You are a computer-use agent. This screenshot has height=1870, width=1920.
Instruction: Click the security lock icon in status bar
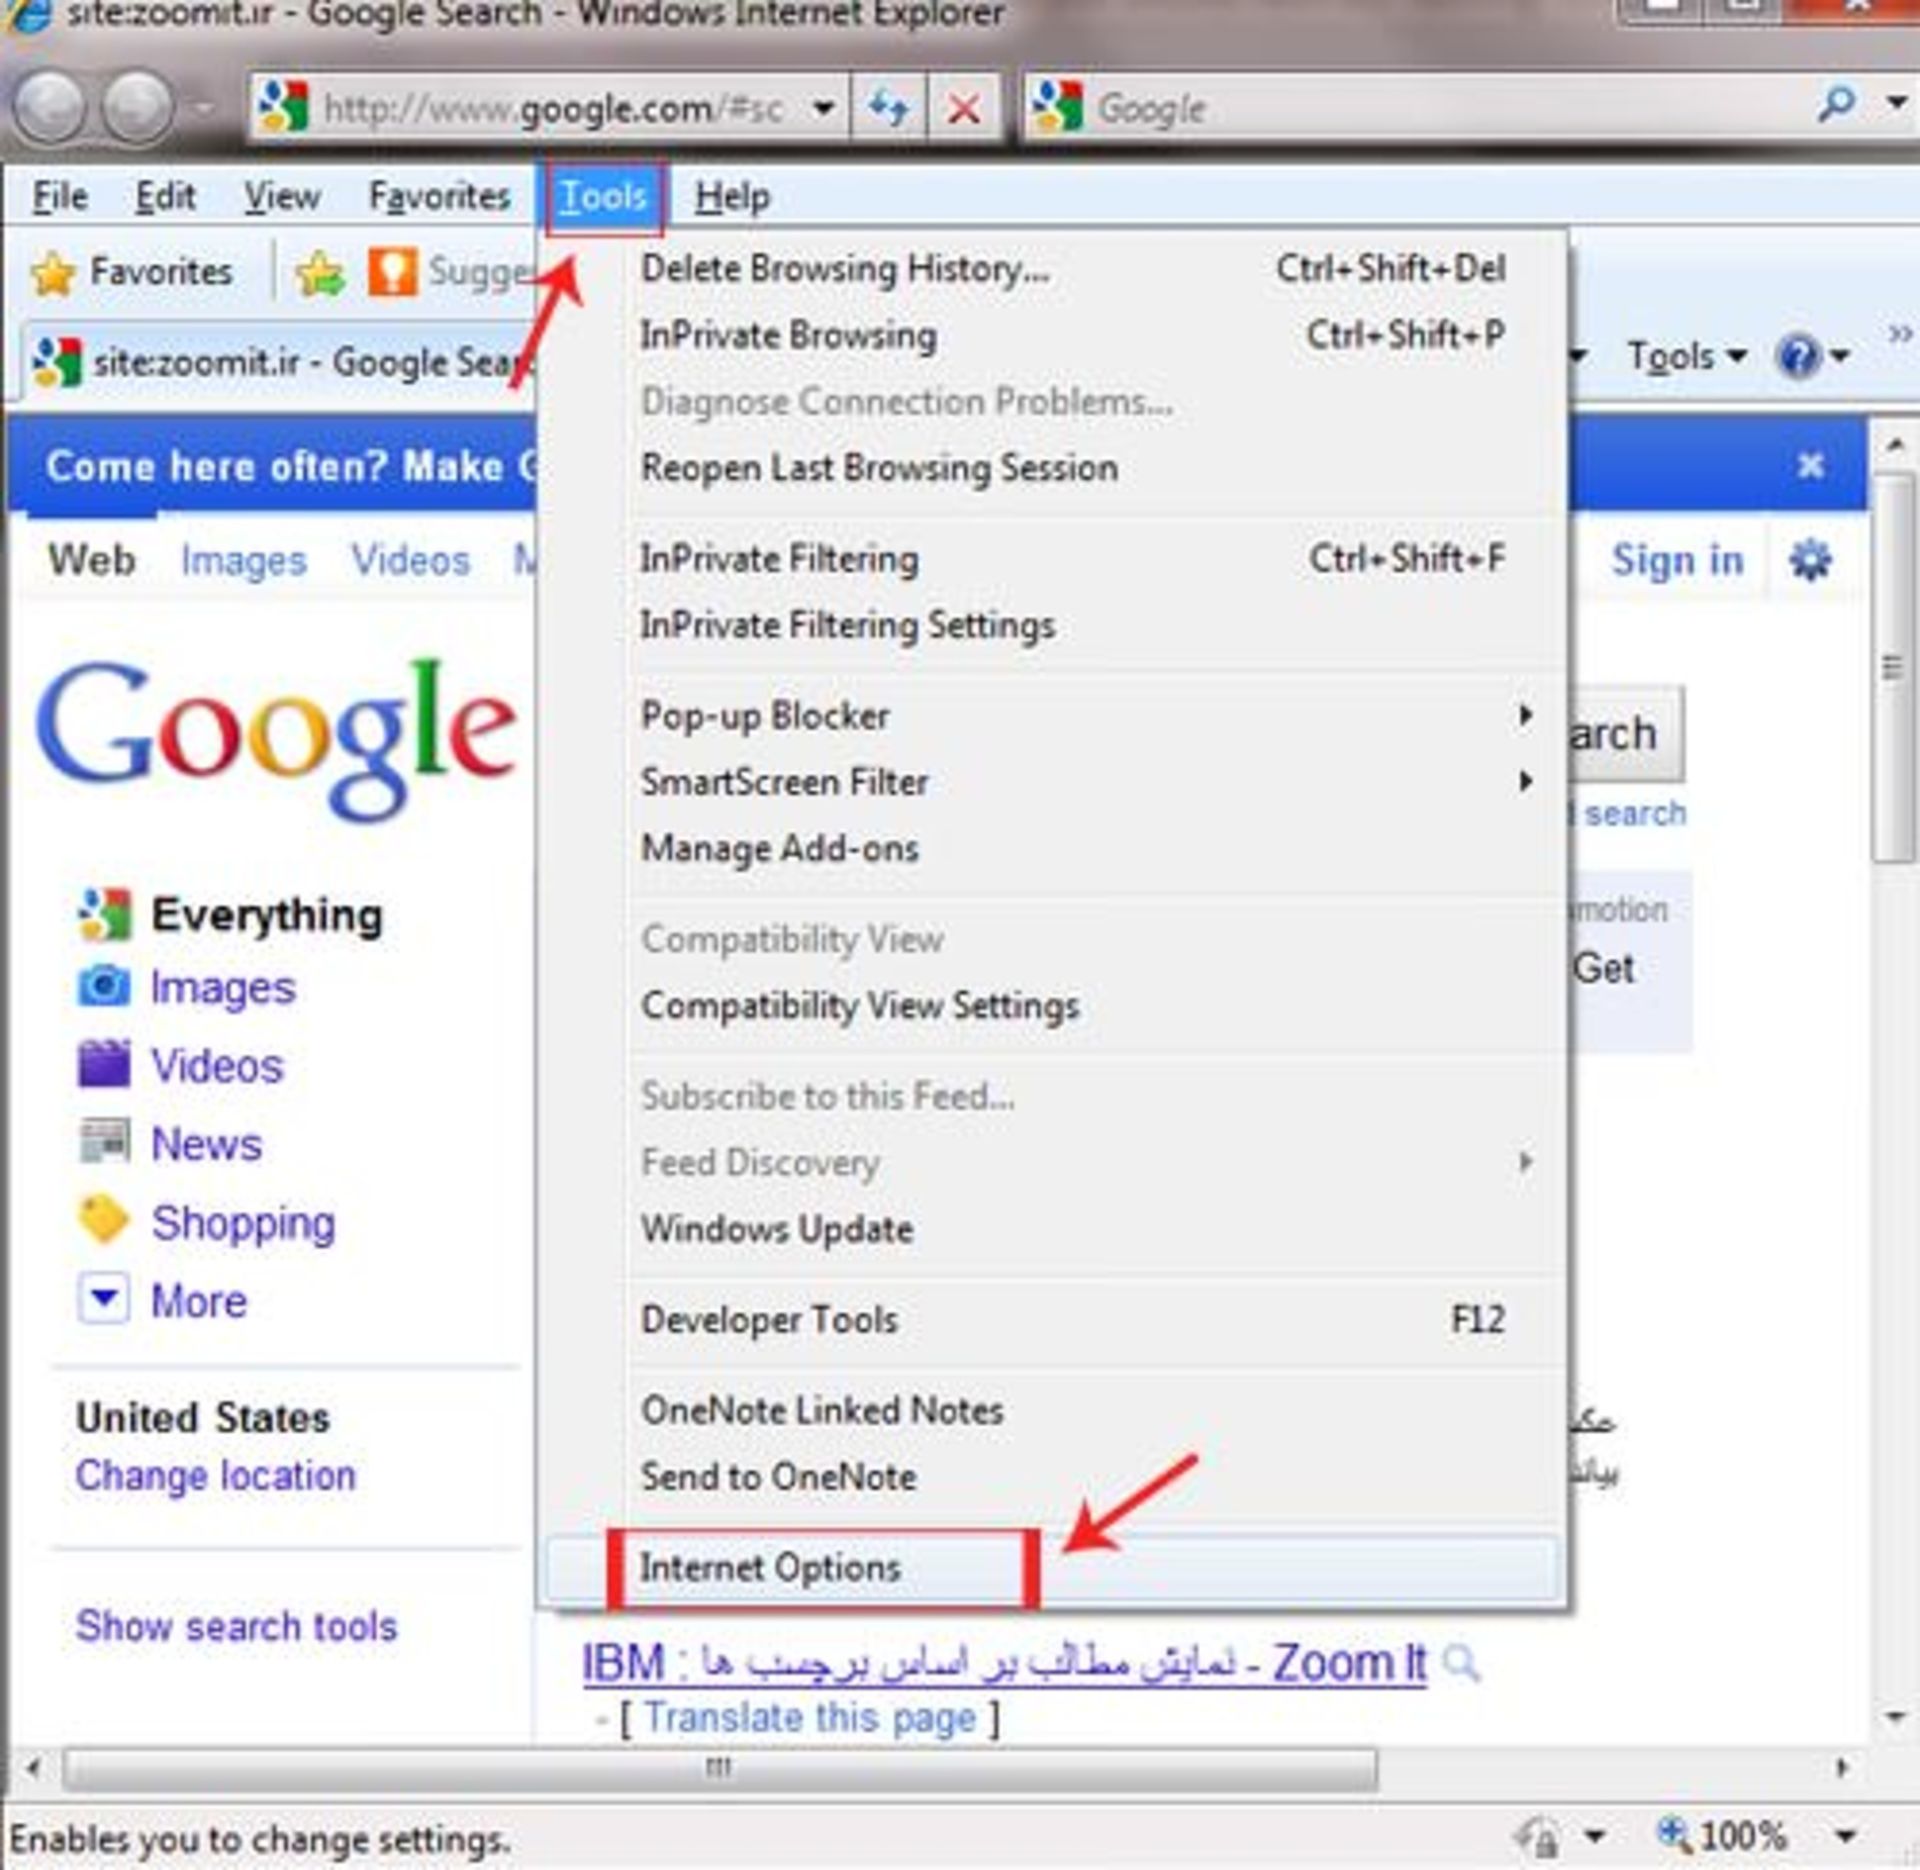click(x=1537, y=1836)
